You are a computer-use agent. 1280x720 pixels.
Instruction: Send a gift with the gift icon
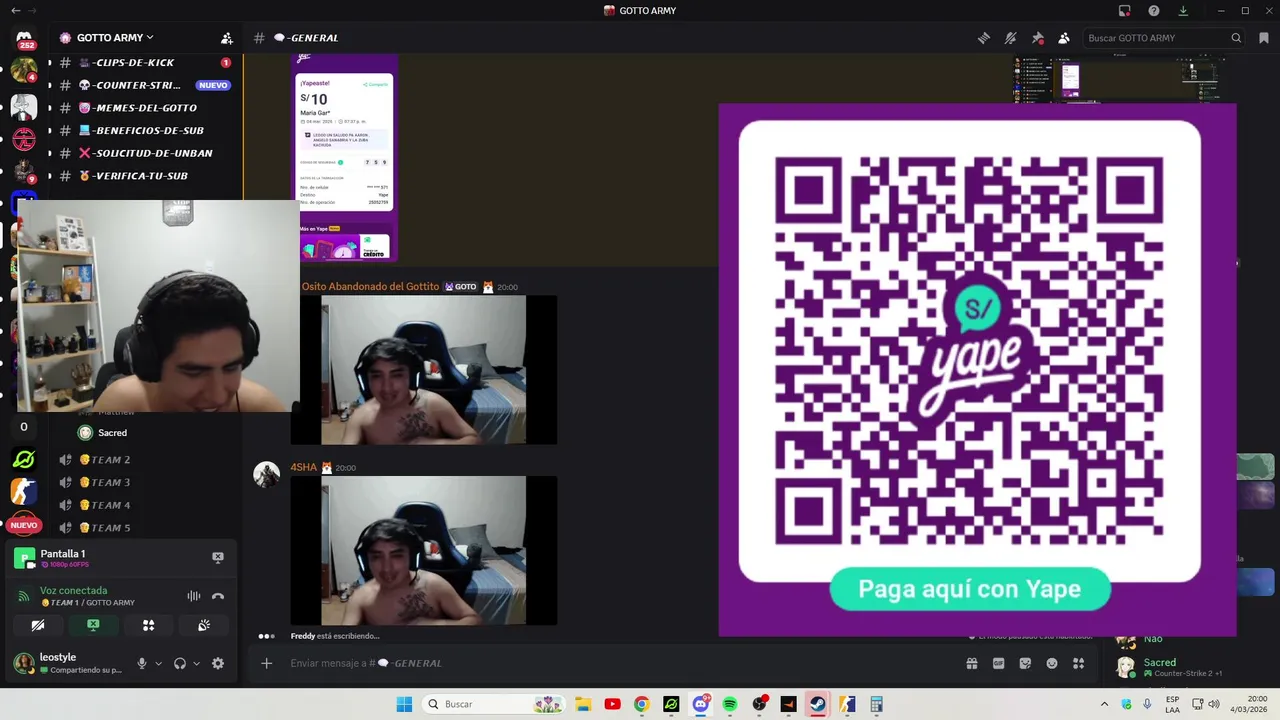click(971, 663)
